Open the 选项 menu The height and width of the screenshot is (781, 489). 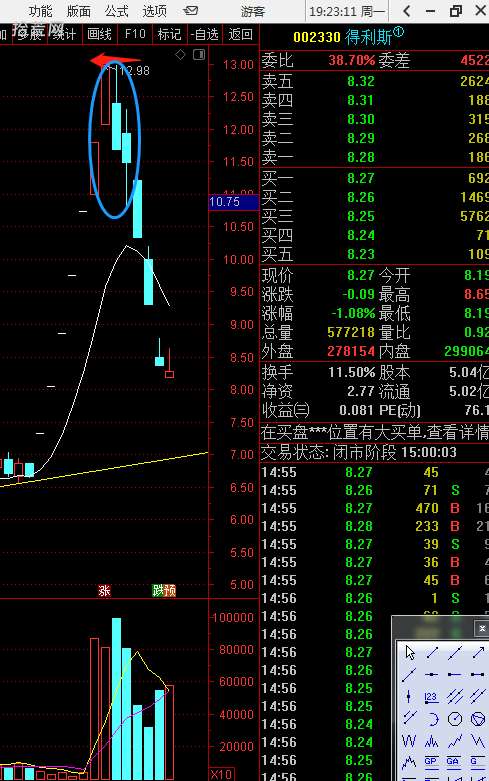tap(154, 11)
